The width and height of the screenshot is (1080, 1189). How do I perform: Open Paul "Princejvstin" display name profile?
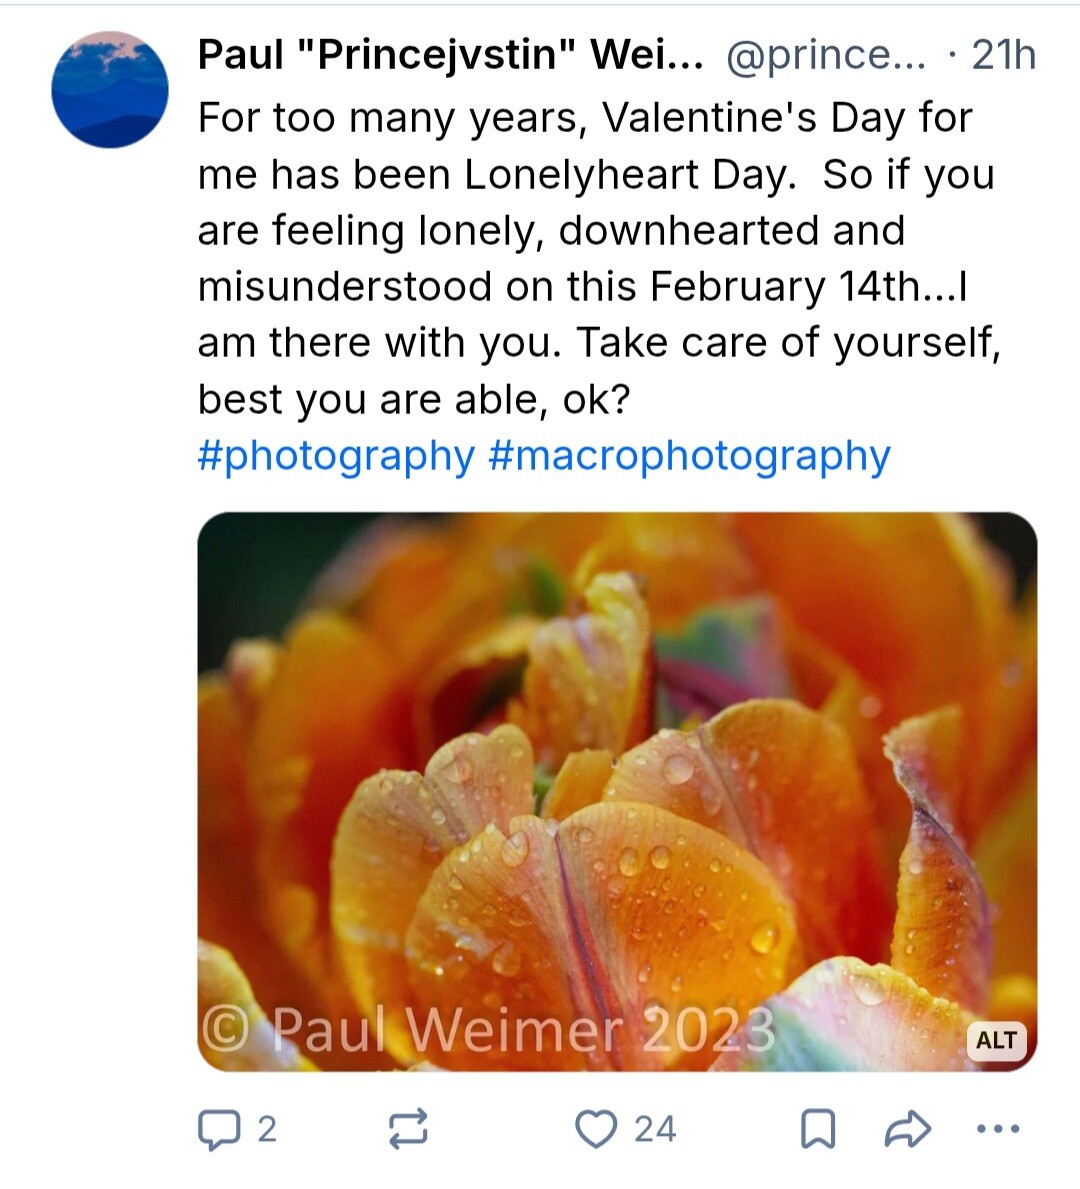450,55
